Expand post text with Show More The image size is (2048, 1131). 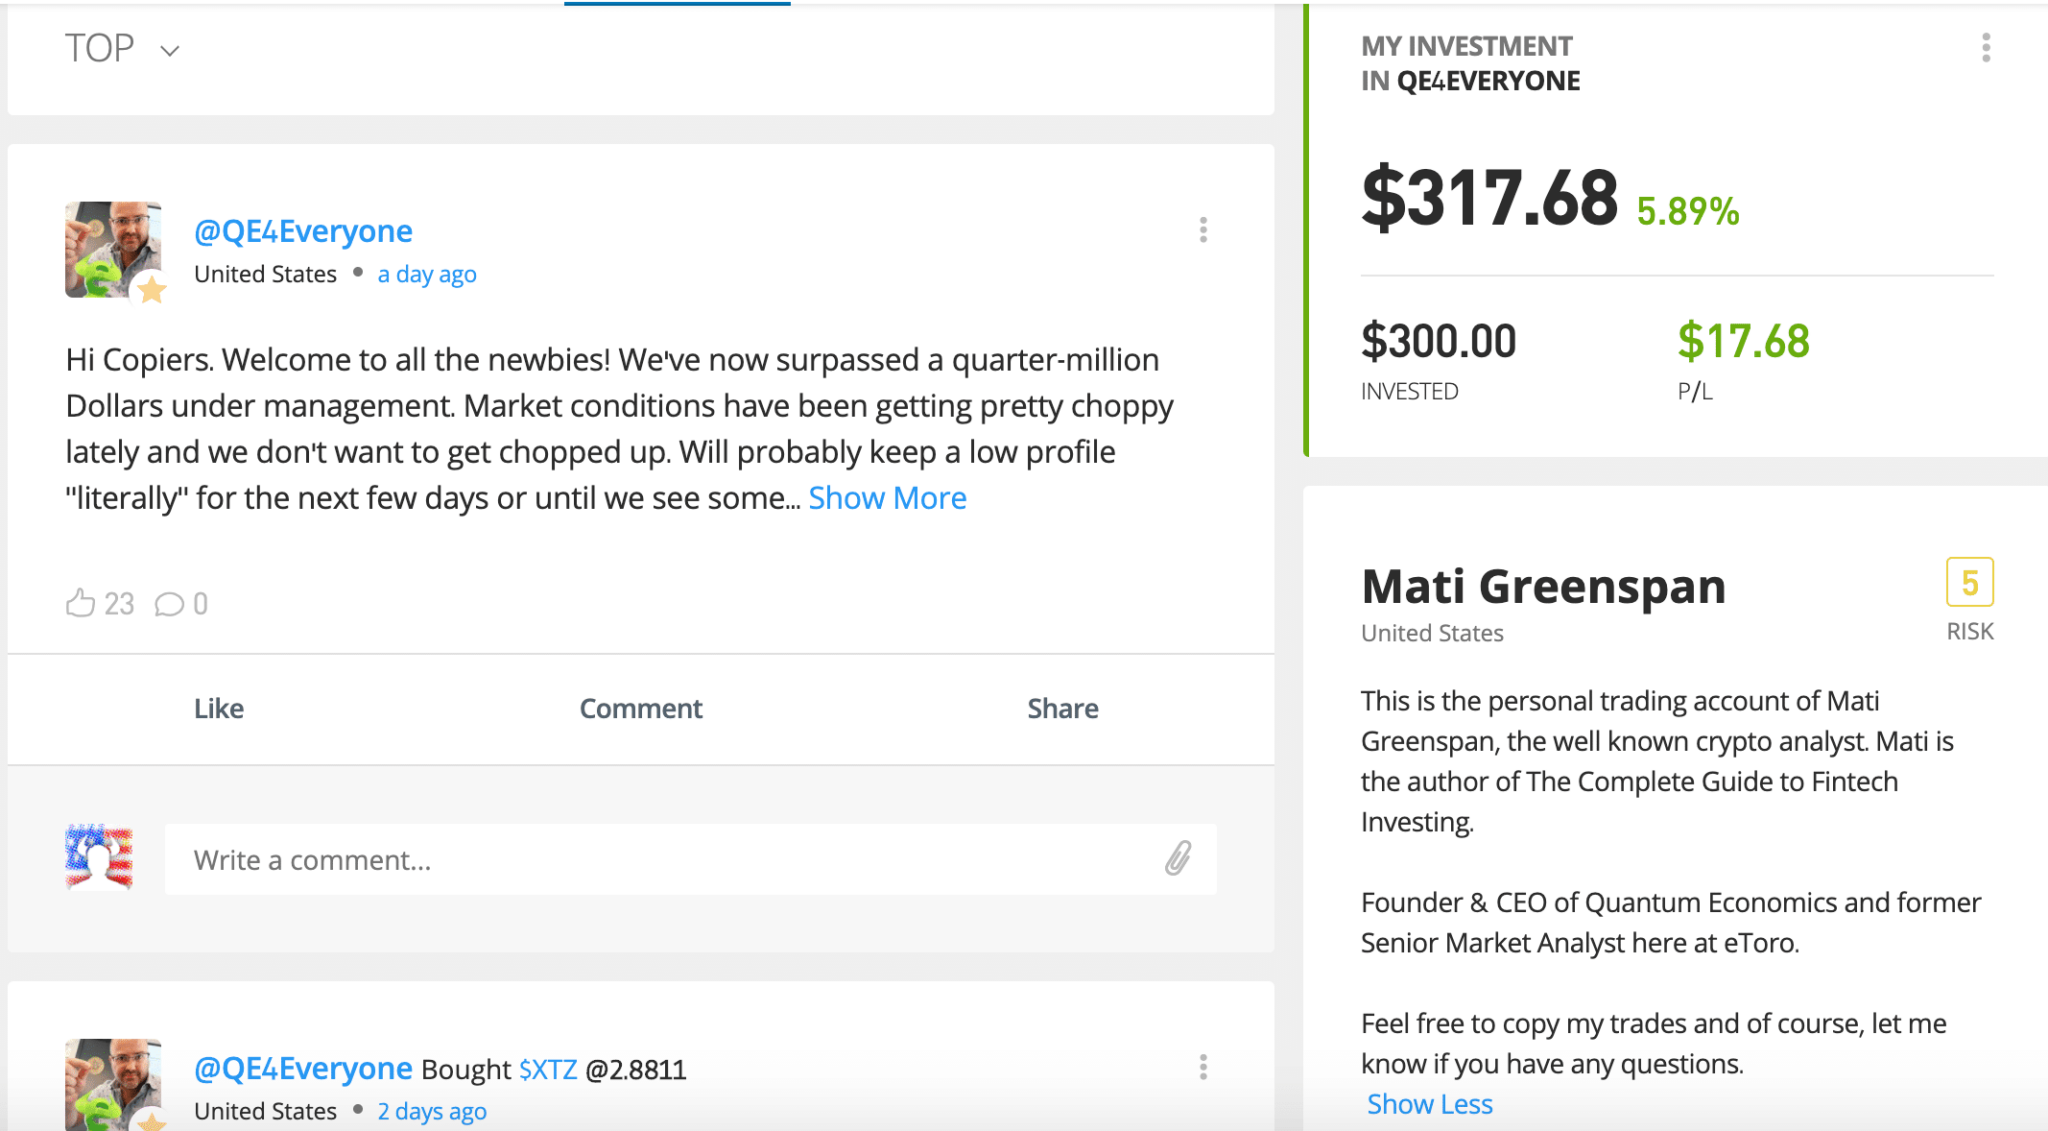click(x=887, y=498)
